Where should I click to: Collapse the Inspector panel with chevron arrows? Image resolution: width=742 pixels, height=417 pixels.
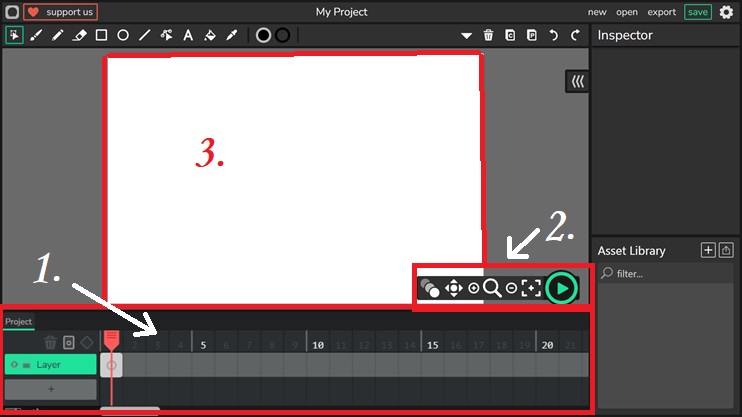(x=577, y=81)
